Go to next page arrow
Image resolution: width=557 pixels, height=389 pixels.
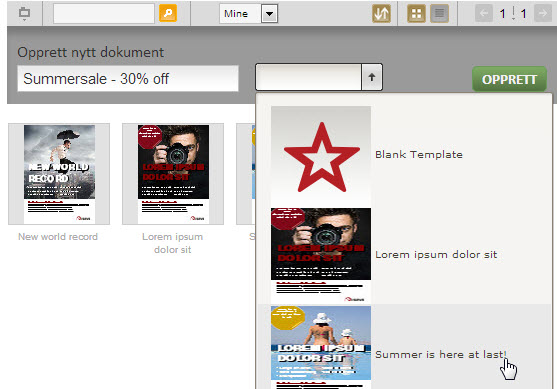(543, 13)
